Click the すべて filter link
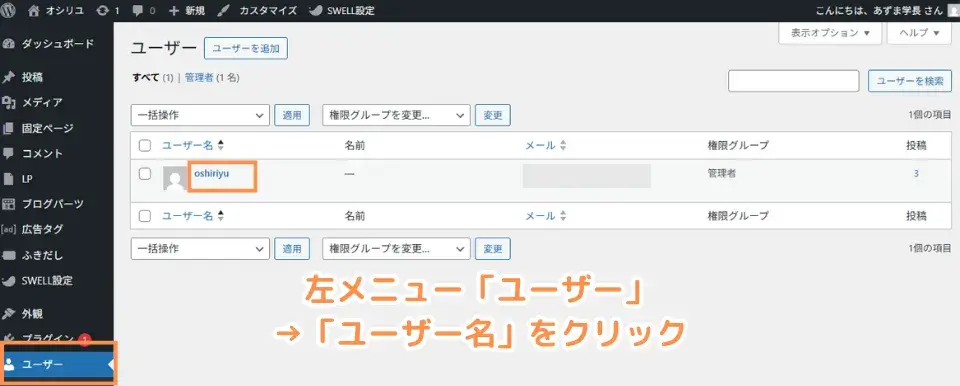 point(146,78)
